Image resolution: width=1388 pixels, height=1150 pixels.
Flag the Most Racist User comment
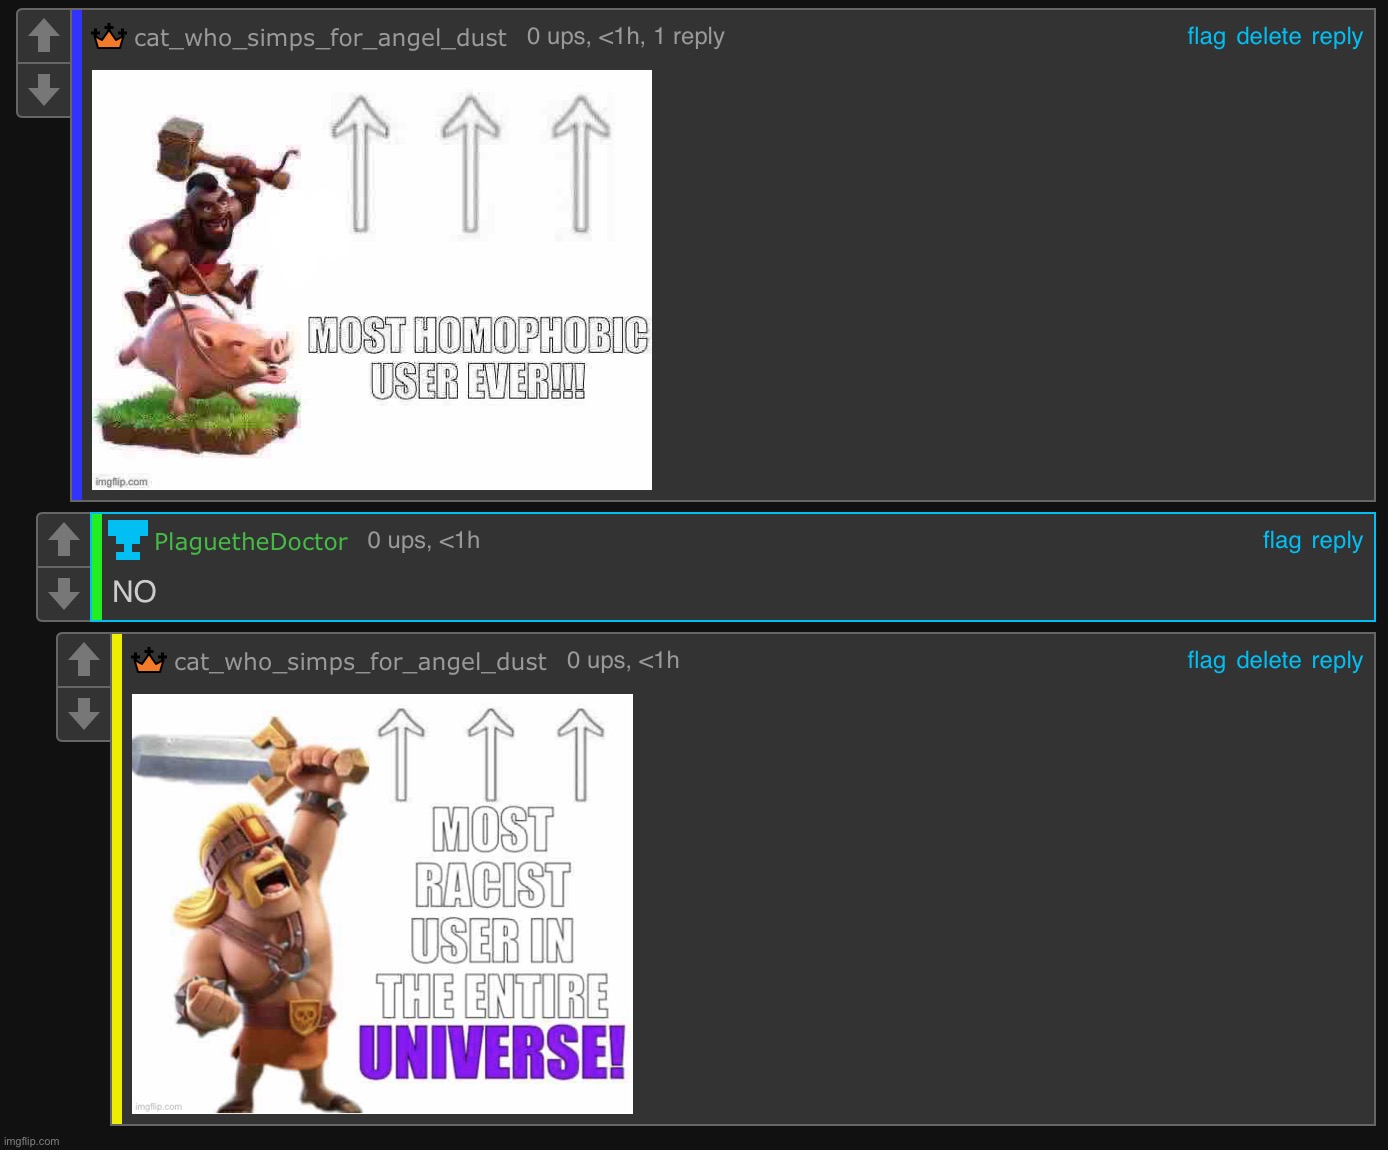(x=1206, y=661)
